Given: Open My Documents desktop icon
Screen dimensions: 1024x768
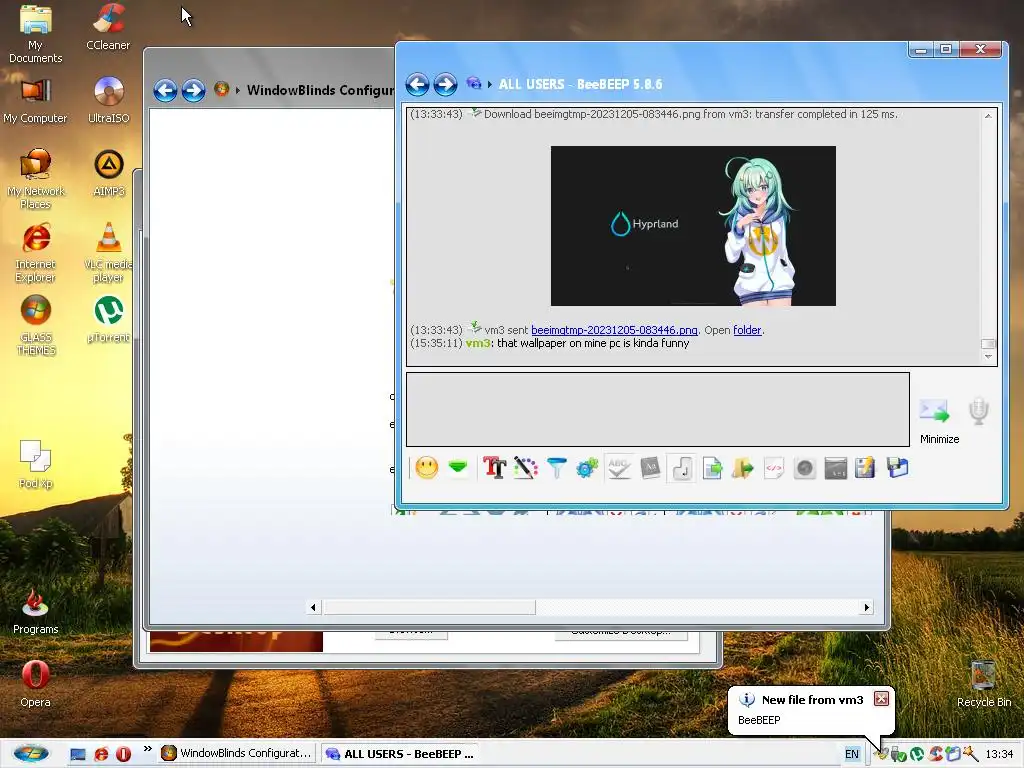Looking at the screenshot, I should point(35,34).
